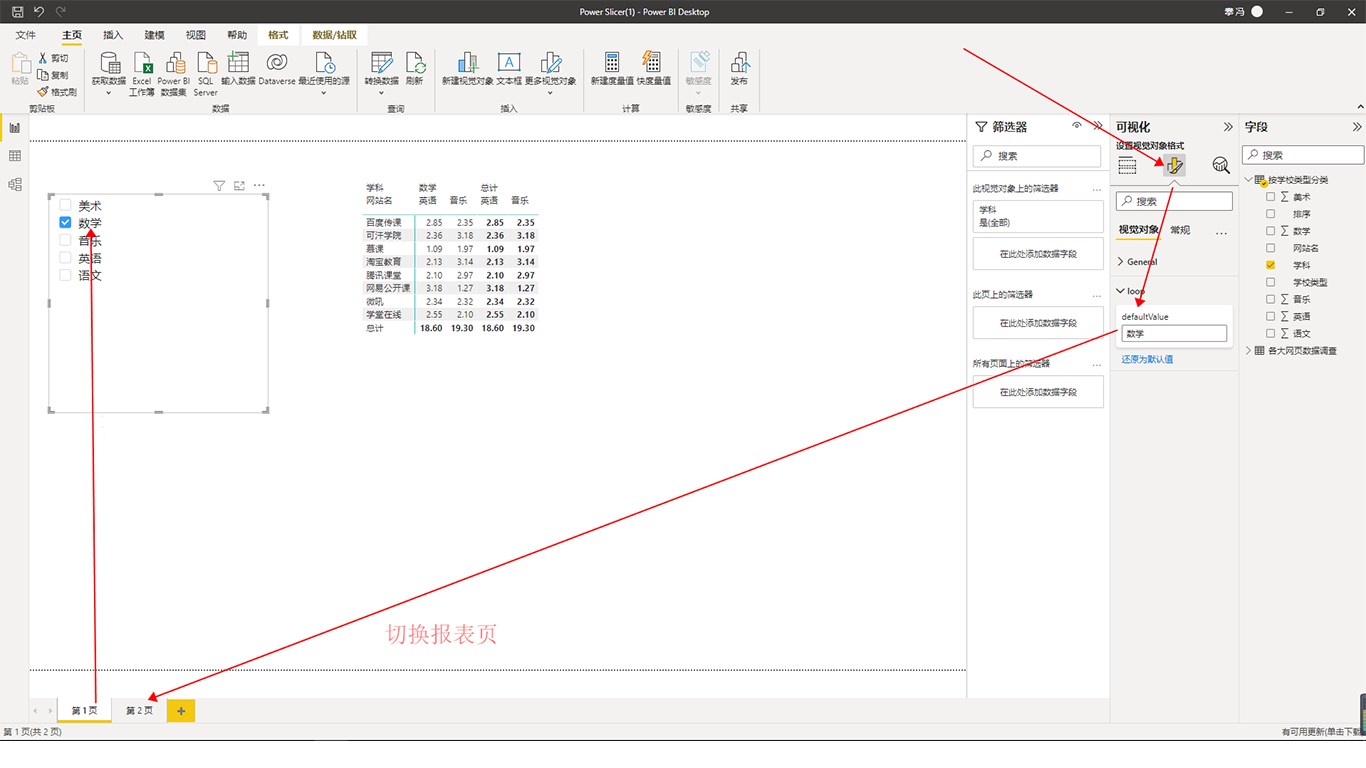This screenshot has height=768, width=1366.
Task: Click the defaultValue input containing 数学
Action: pos(1174,334)
